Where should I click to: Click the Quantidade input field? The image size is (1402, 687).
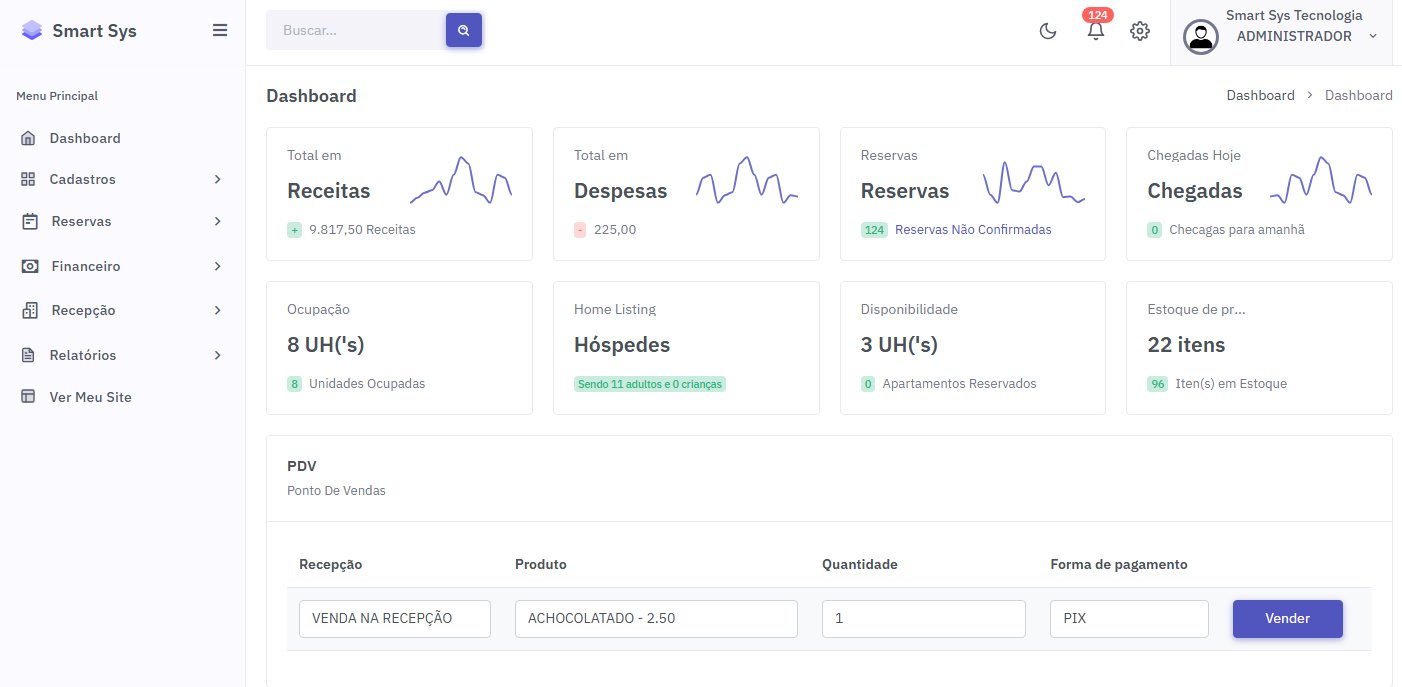click(923, 618)
